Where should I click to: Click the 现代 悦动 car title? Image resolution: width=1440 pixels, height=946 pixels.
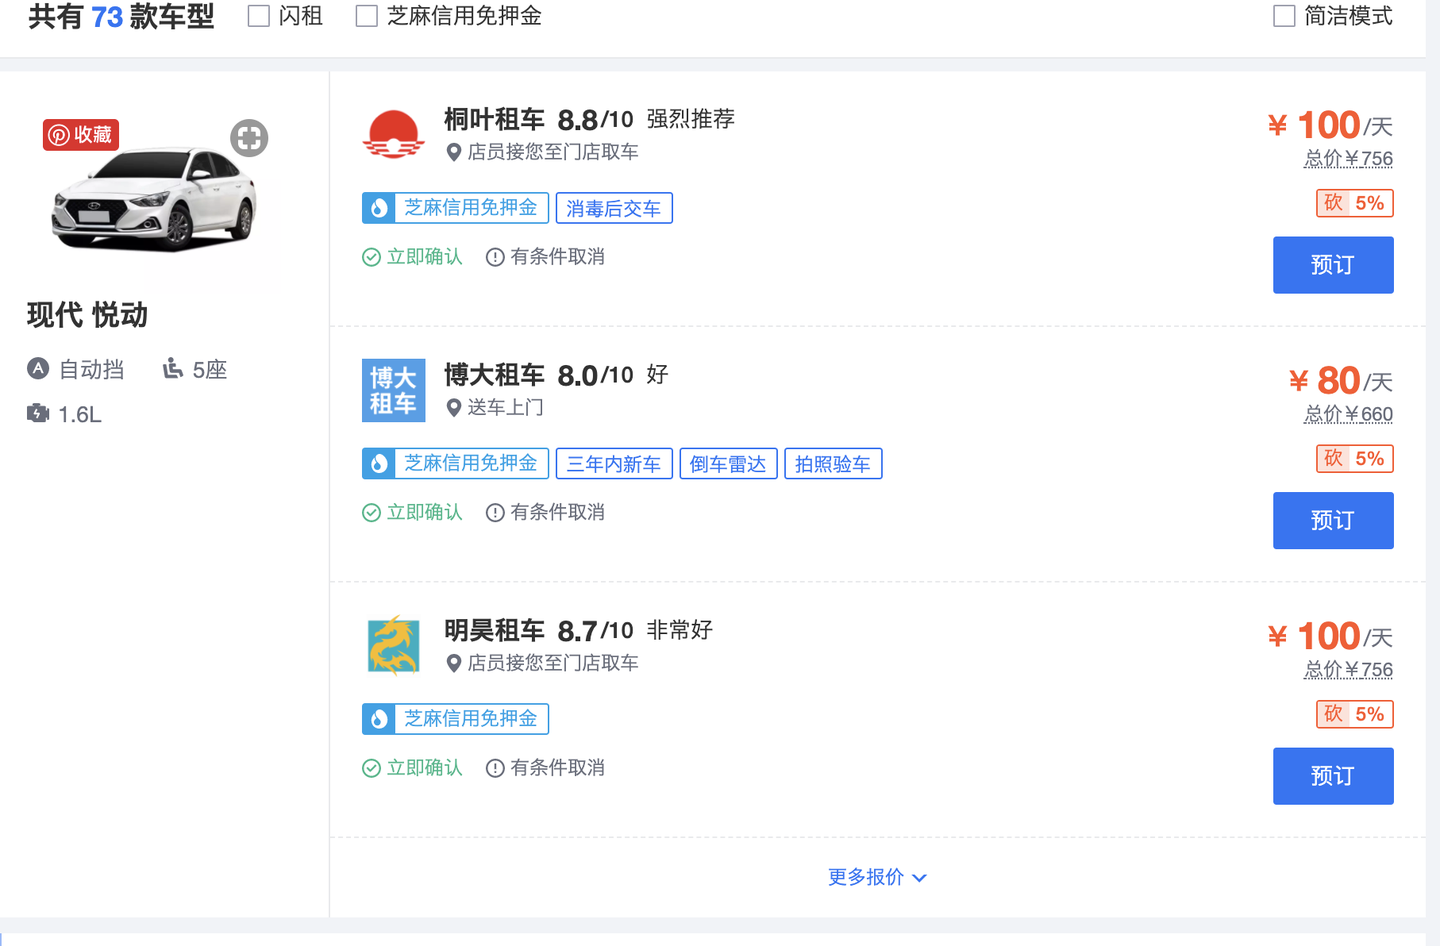[x=88, y=315]
